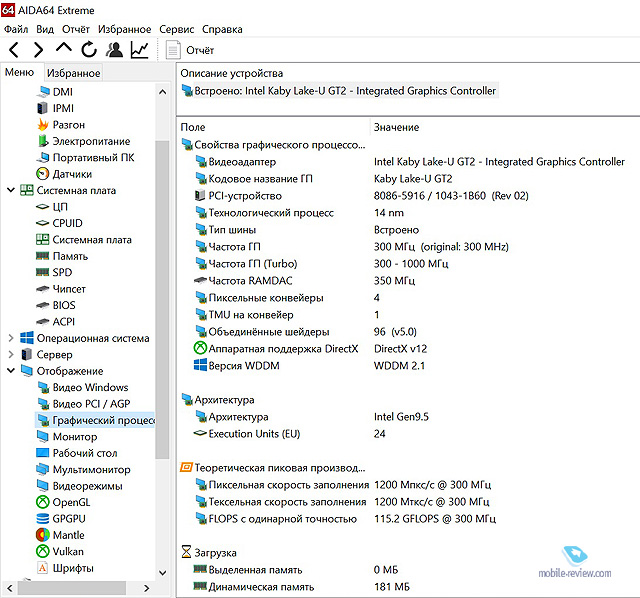Viewport: 640px width, 598px height.
Task: Open the Избранное menu
Action: pos(124,29)
